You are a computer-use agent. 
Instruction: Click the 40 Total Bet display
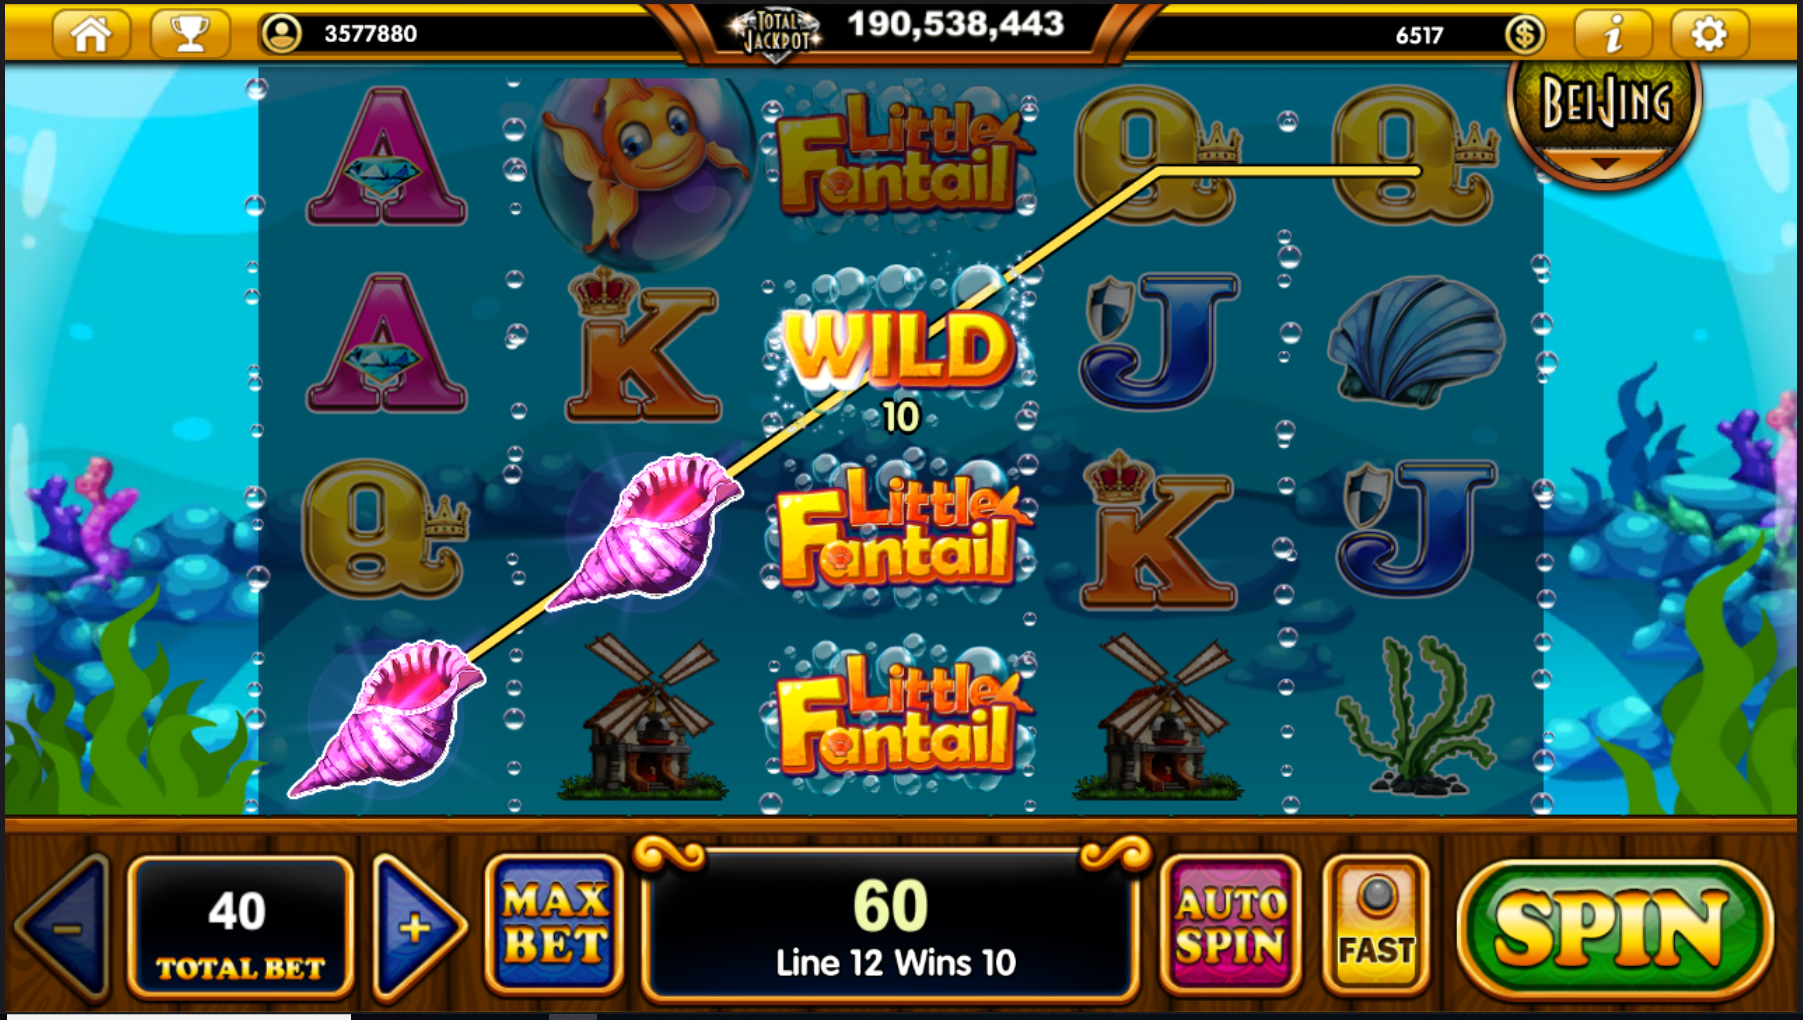(240, 927)
